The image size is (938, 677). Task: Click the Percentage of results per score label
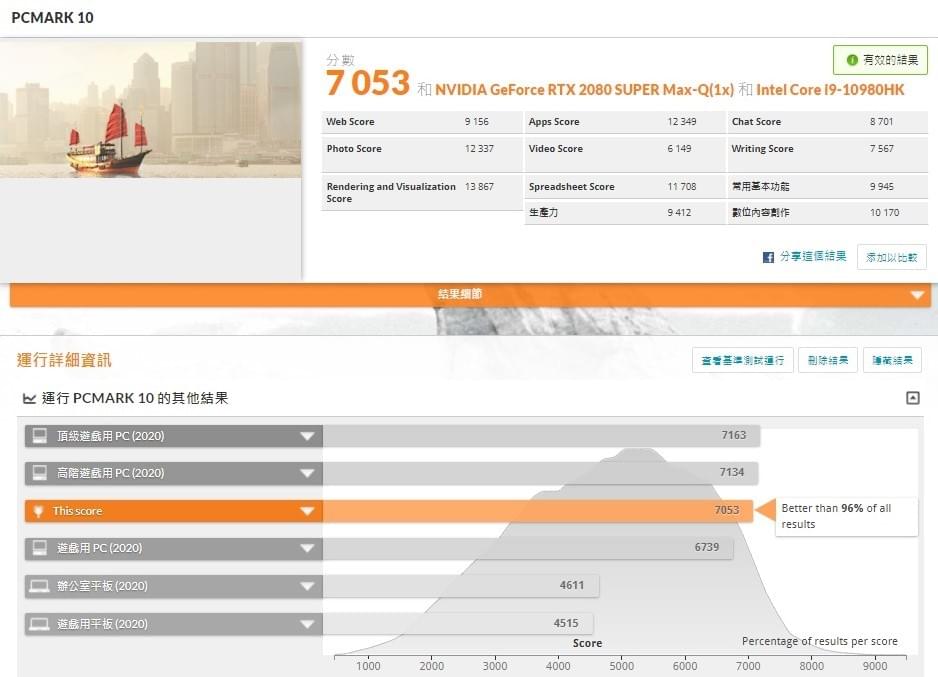(820, 641)
